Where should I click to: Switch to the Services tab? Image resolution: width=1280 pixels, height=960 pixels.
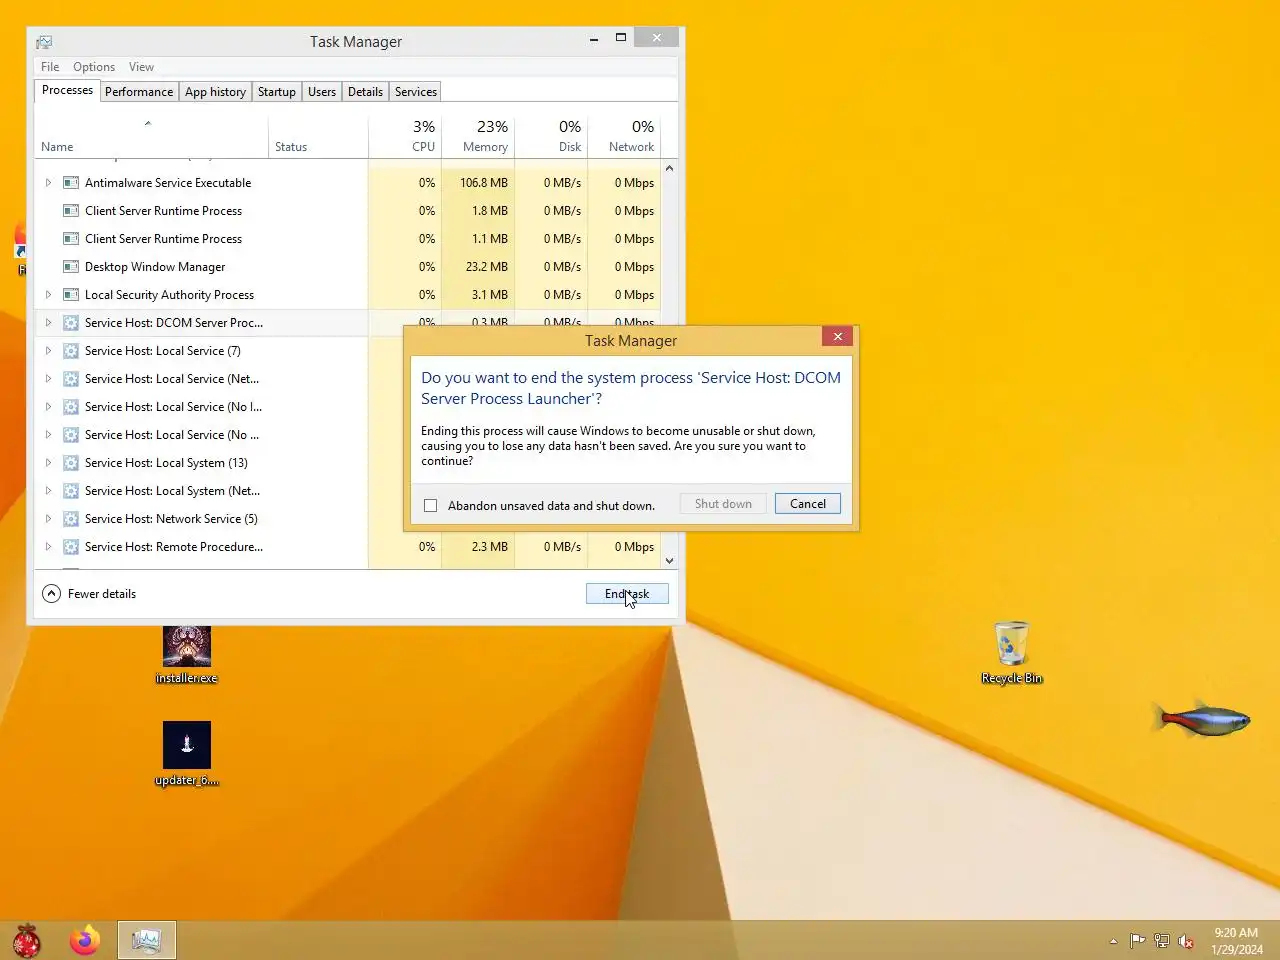pyautogui.click(x=416, y=92)
